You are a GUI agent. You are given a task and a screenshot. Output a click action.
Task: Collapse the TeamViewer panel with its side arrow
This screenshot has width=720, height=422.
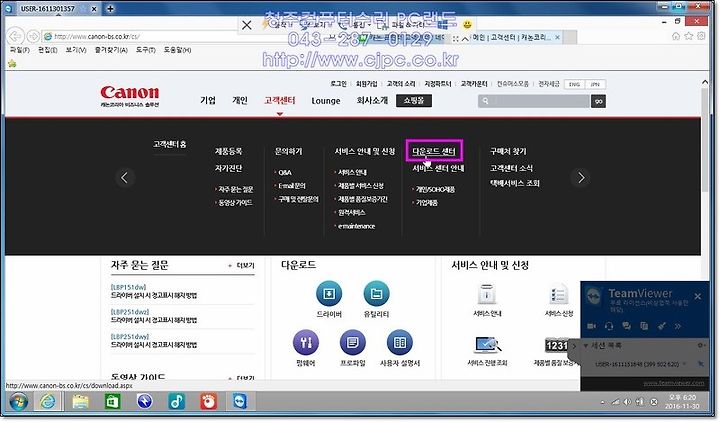tap(574, 346)
